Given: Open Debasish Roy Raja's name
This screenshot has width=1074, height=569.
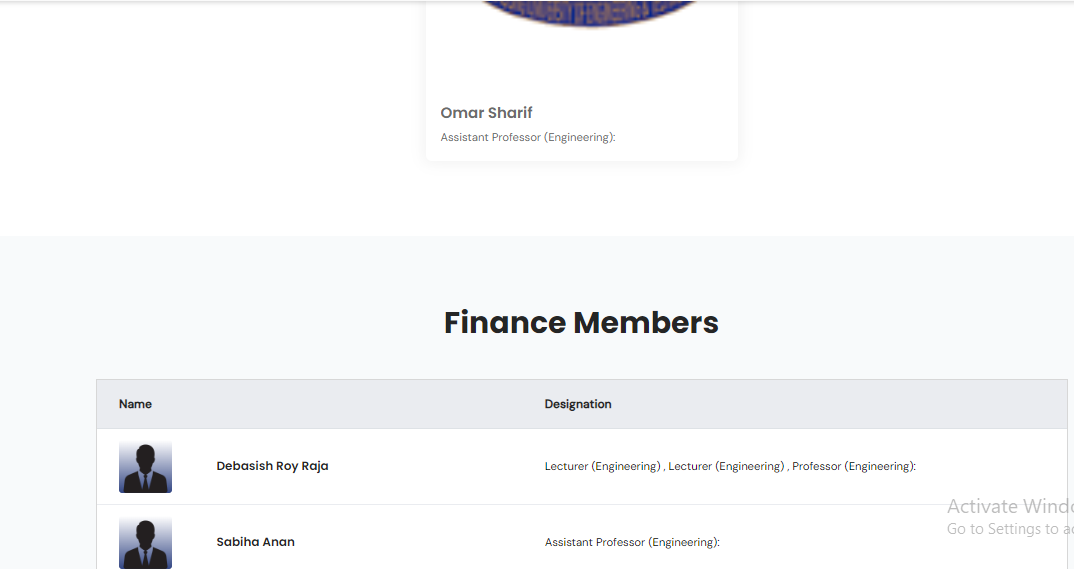Looking at the screenshot, I should point(272,466).
